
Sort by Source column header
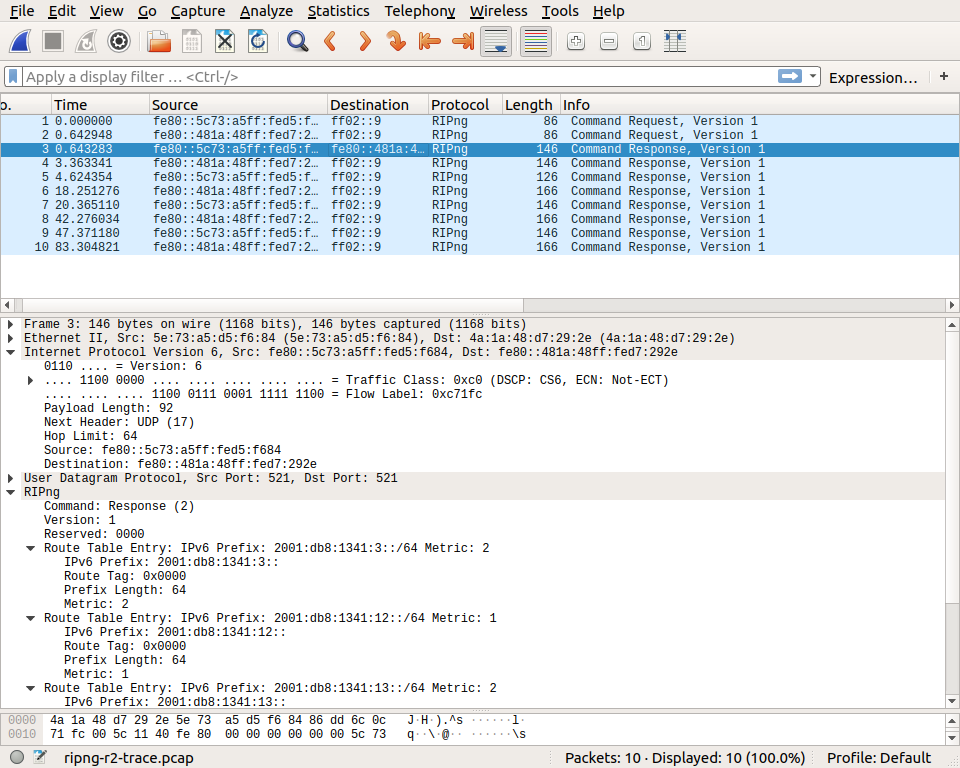(x=239, y=105)
